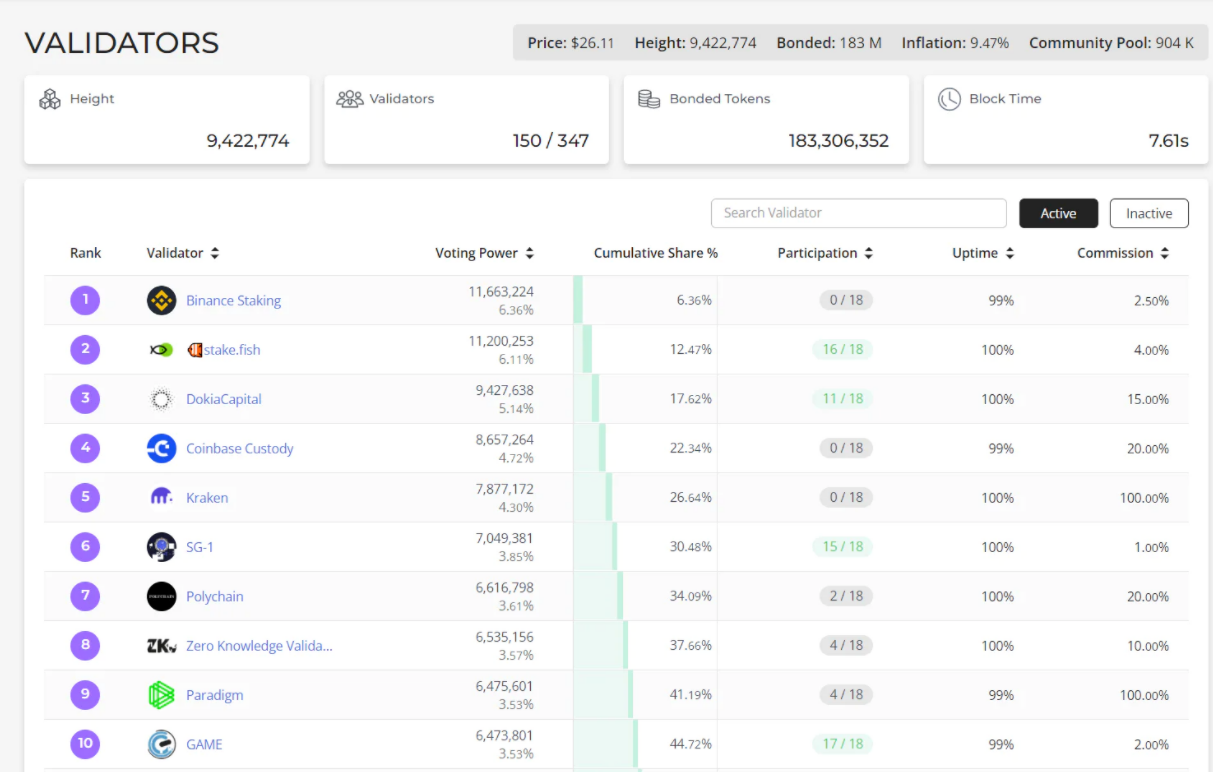Image resolution: width=1213 pixels, height=772 pixels.
Task: Click the Binance Staking logo icon
Action: [161, 300]
